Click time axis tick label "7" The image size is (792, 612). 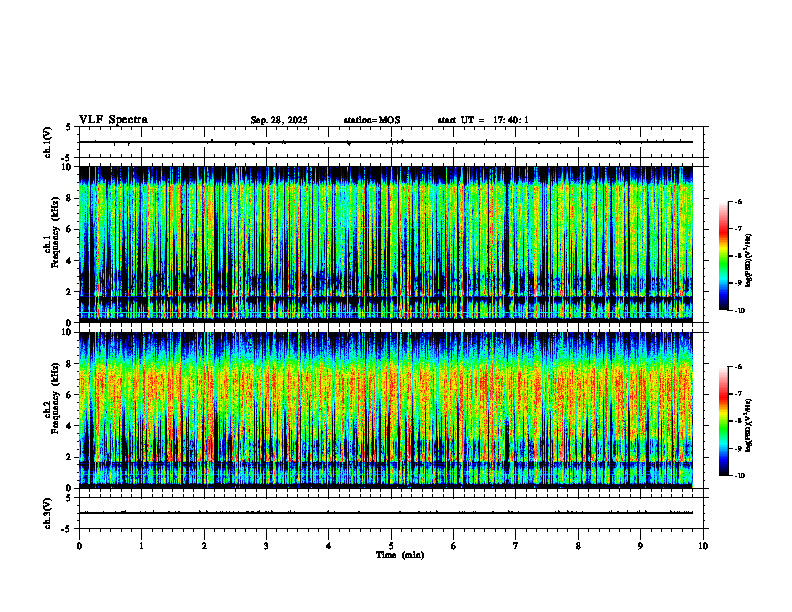coord(516,546)
